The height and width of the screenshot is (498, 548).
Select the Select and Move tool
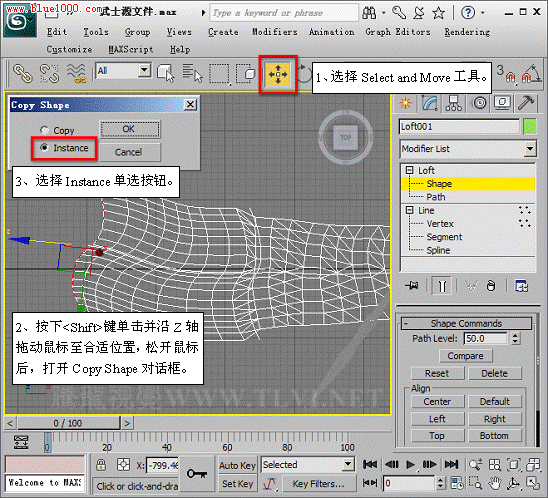tap(278, 74)
